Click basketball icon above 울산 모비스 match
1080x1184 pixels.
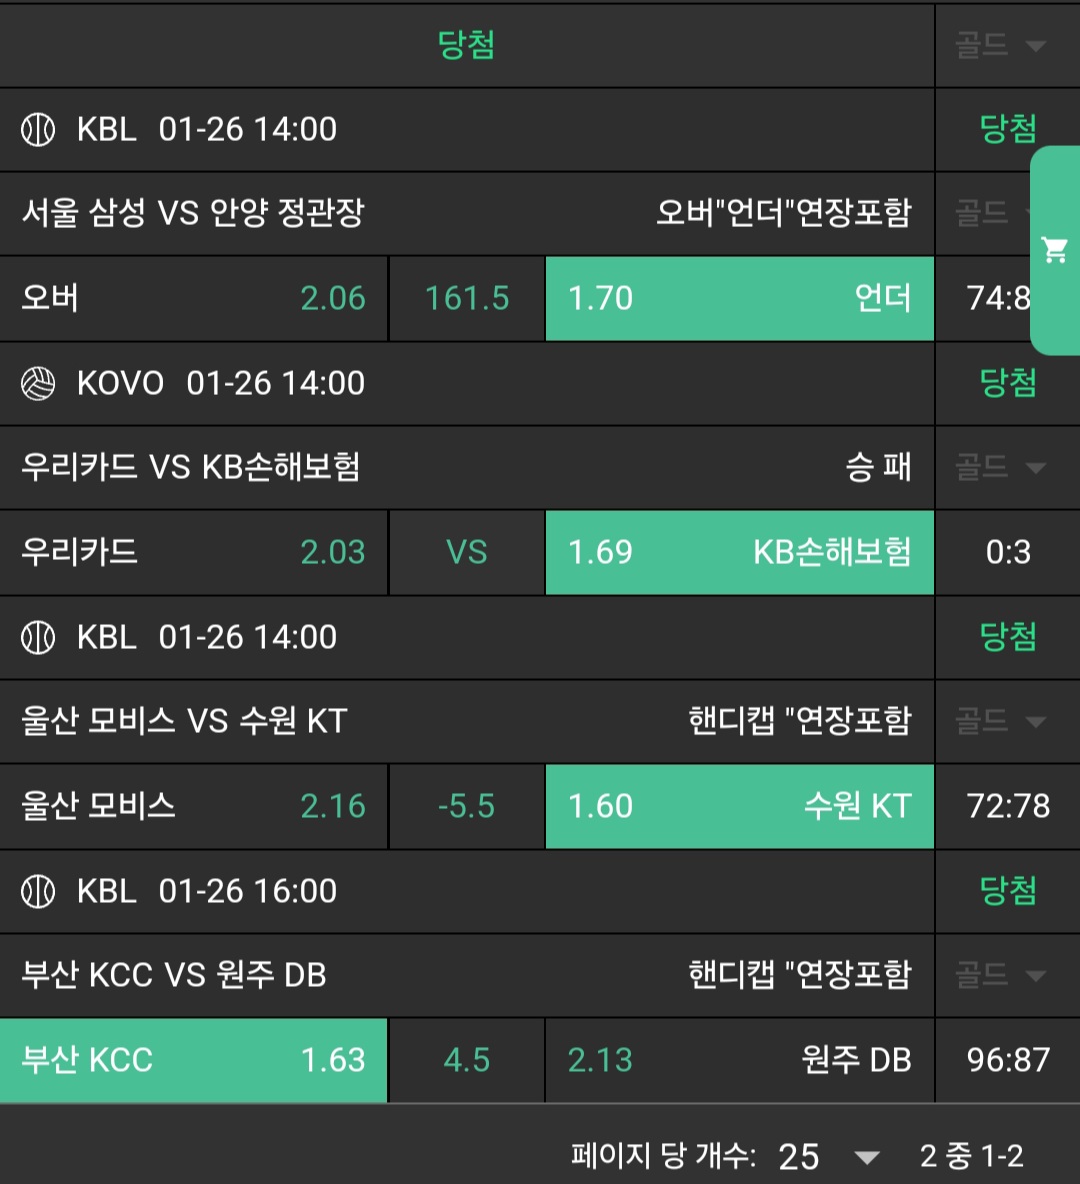[x=38, y=638]
